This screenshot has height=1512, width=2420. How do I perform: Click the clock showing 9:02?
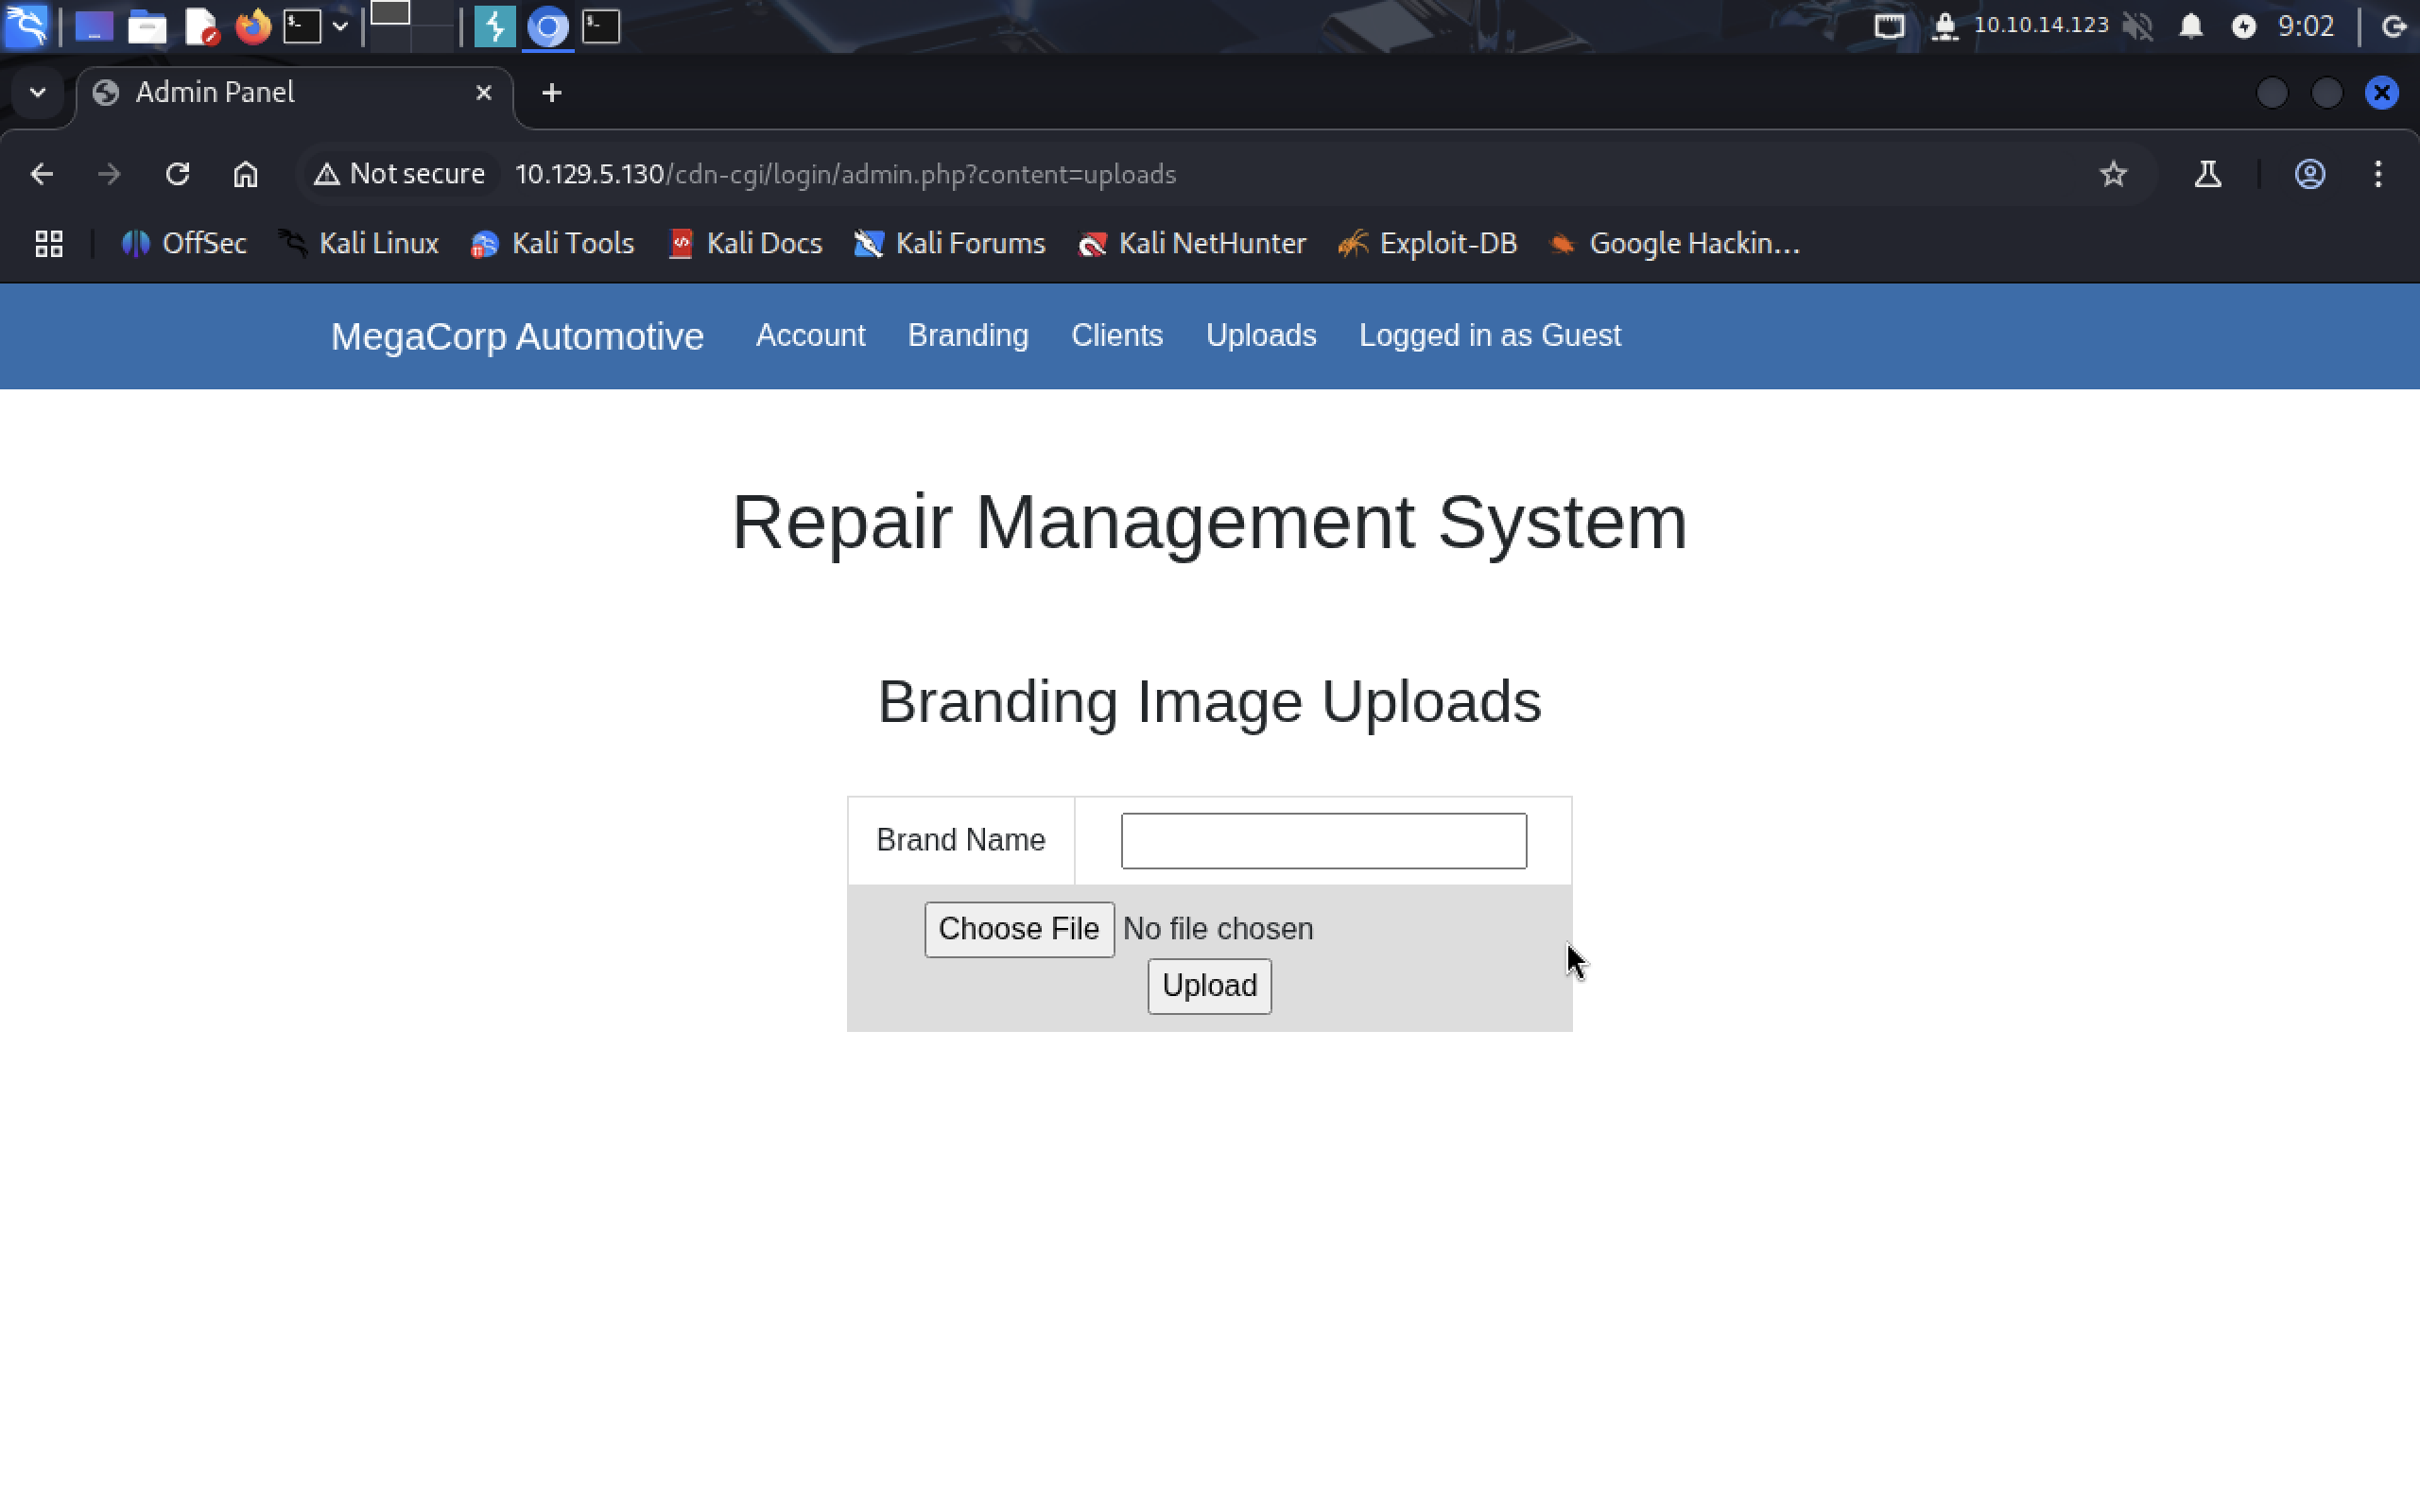tap(2306, 26)
